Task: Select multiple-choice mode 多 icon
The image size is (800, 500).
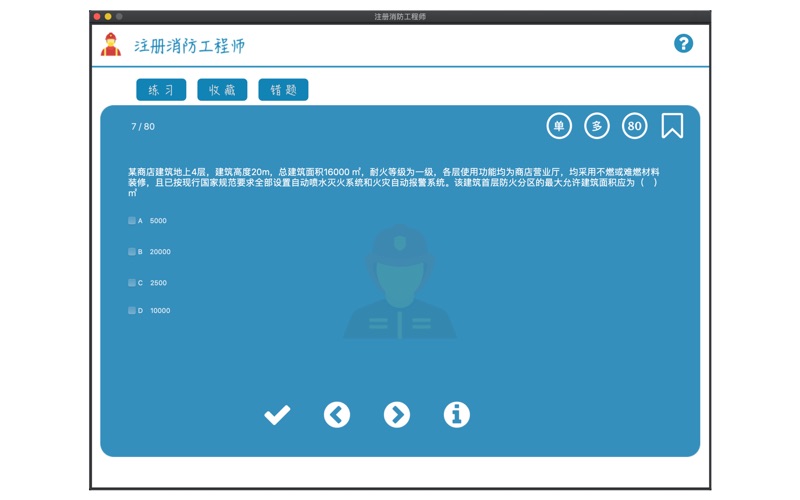Action: [x=597, y=126]
